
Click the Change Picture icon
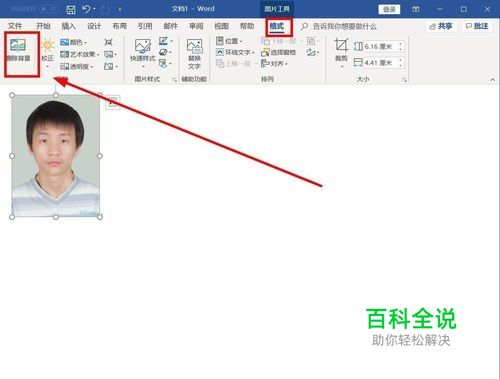point(110,54)
